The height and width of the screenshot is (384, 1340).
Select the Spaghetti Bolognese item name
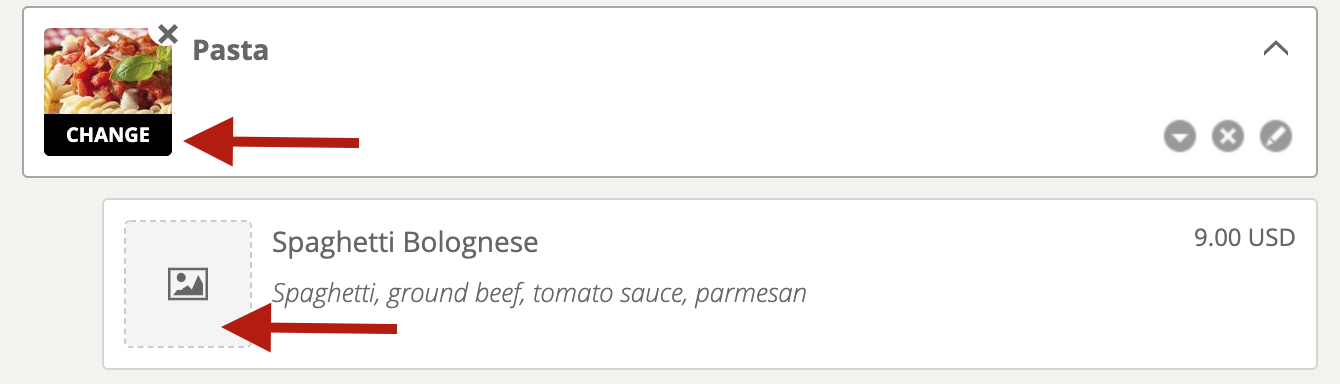click(405, 242)
